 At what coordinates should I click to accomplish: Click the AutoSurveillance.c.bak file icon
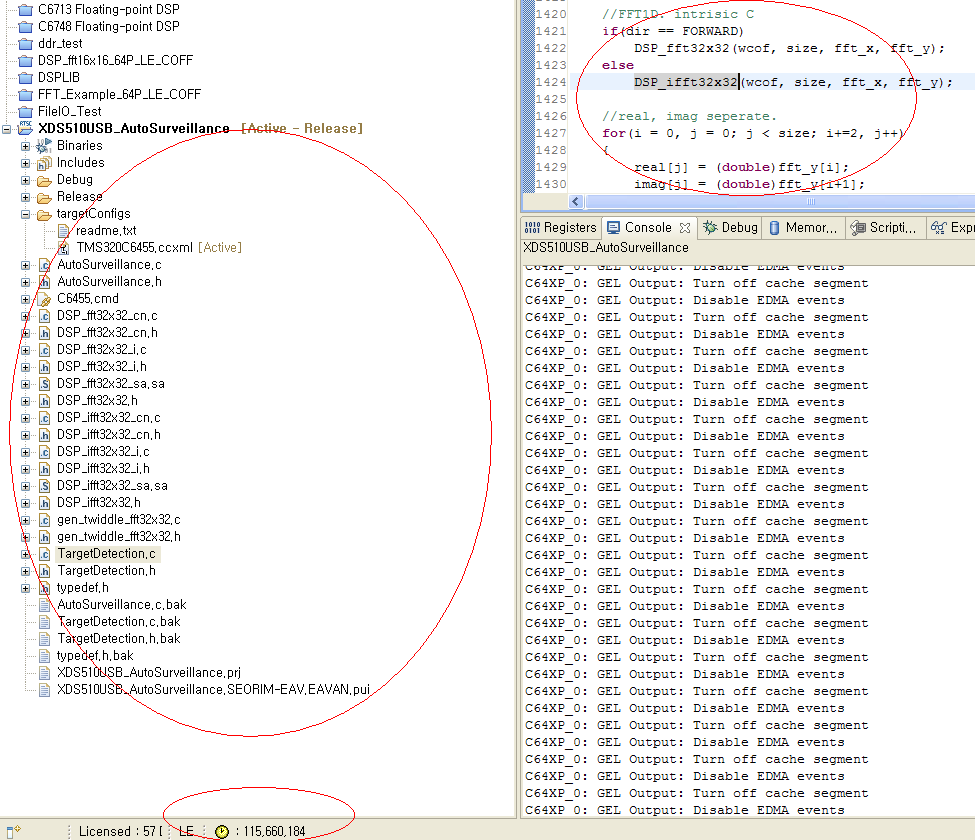45,605
